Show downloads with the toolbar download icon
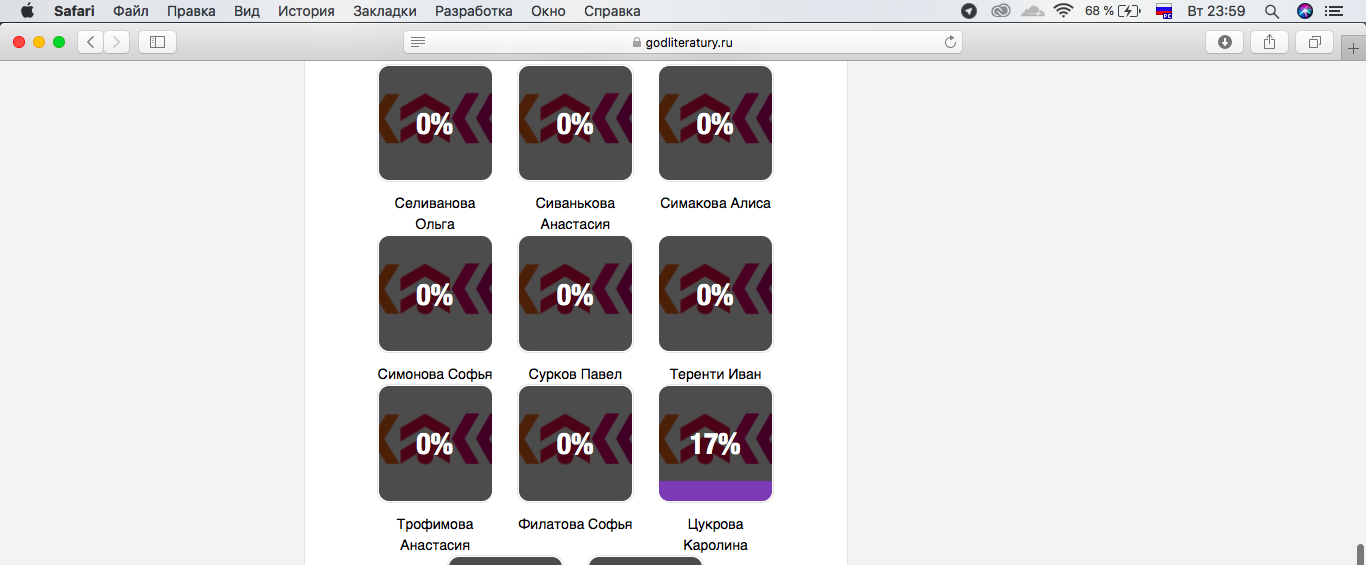The width and height of the screenshot is (1366, 565). click(x=1225, y=42)
